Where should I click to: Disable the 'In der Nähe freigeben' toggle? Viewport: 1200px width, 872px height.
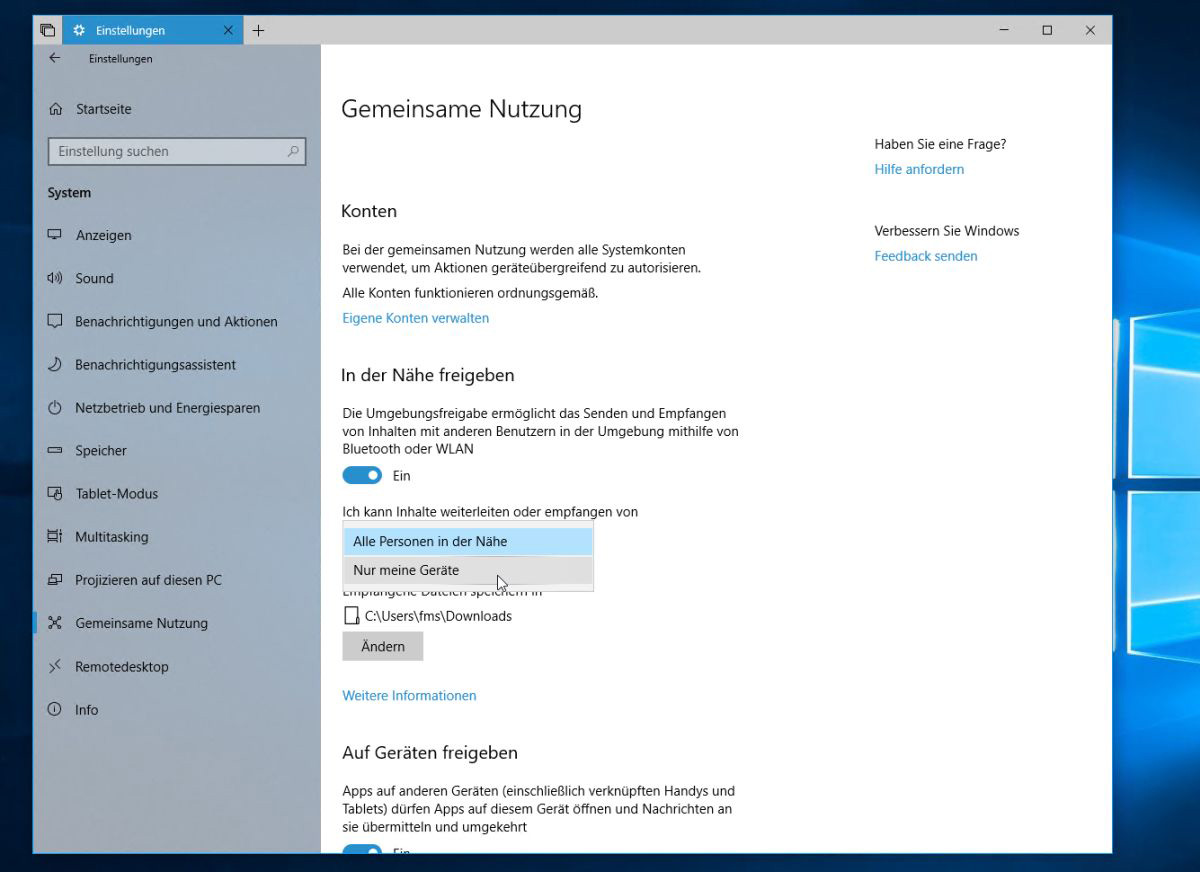pos(362,474)
